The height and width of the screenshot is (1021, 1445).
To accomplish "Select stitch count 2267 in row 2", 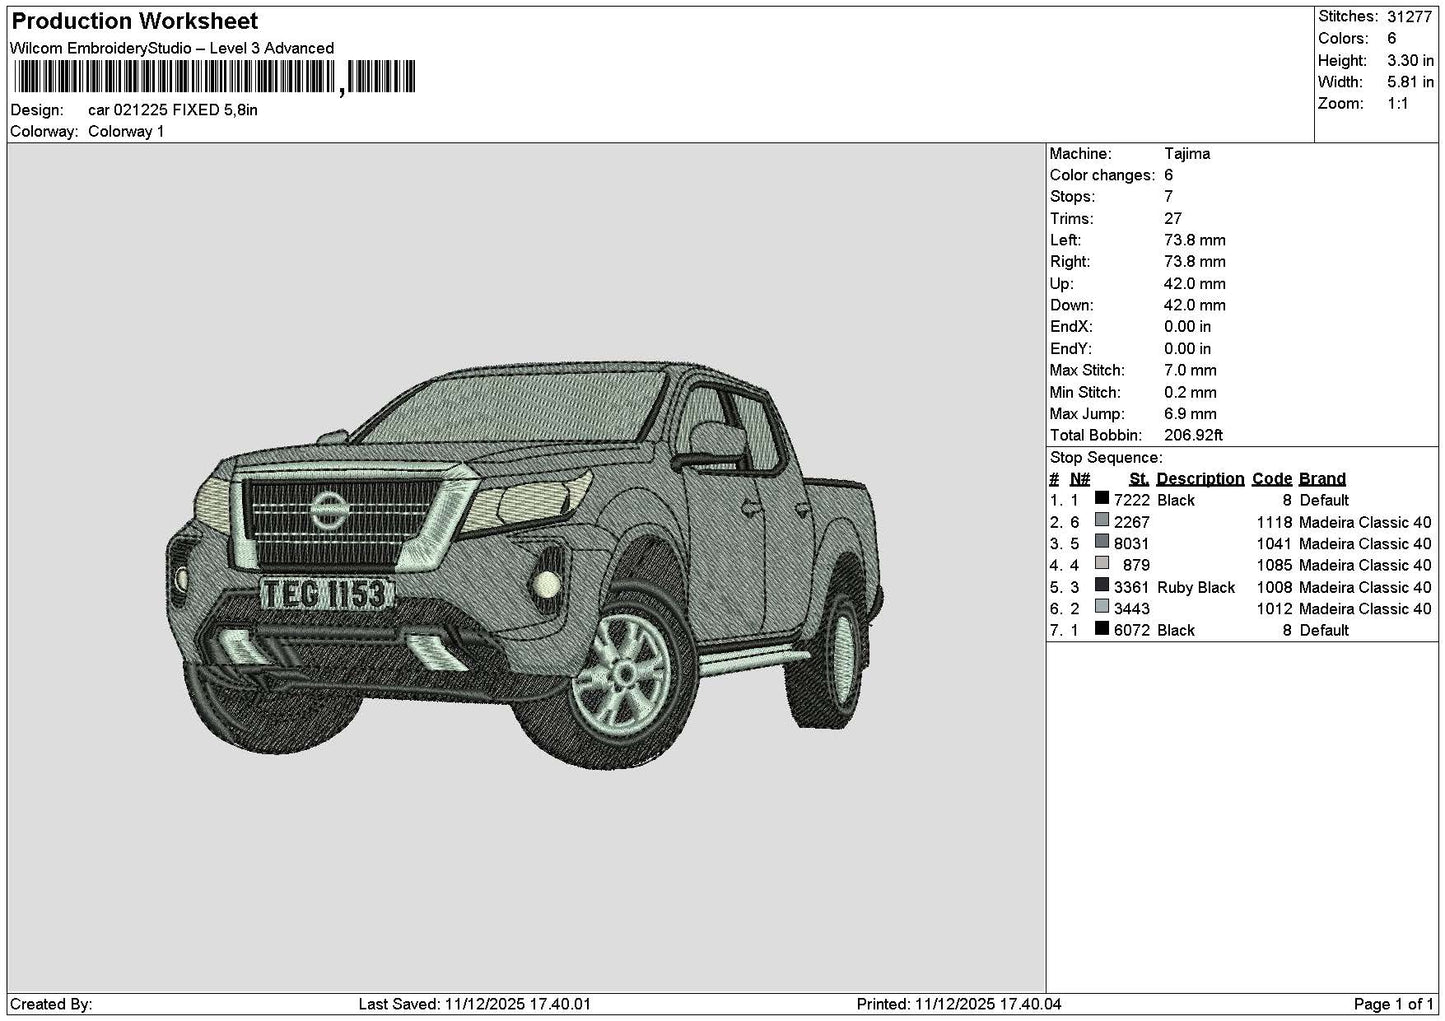I will coord(1132,522).
